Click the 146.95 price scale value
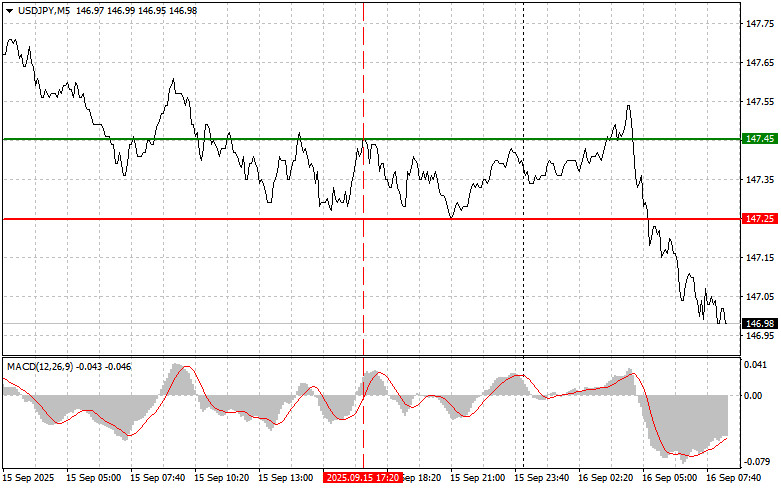 pos(760,336)
